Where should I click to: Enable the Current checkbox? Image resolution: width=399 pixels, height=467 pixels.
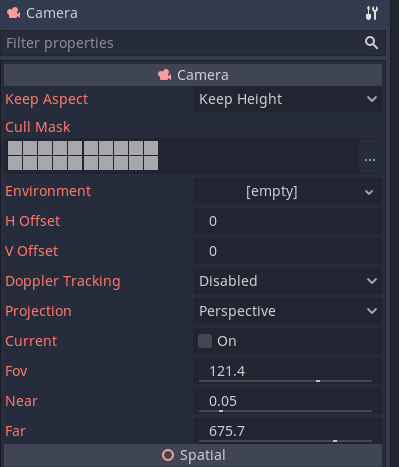pos(205,341)
